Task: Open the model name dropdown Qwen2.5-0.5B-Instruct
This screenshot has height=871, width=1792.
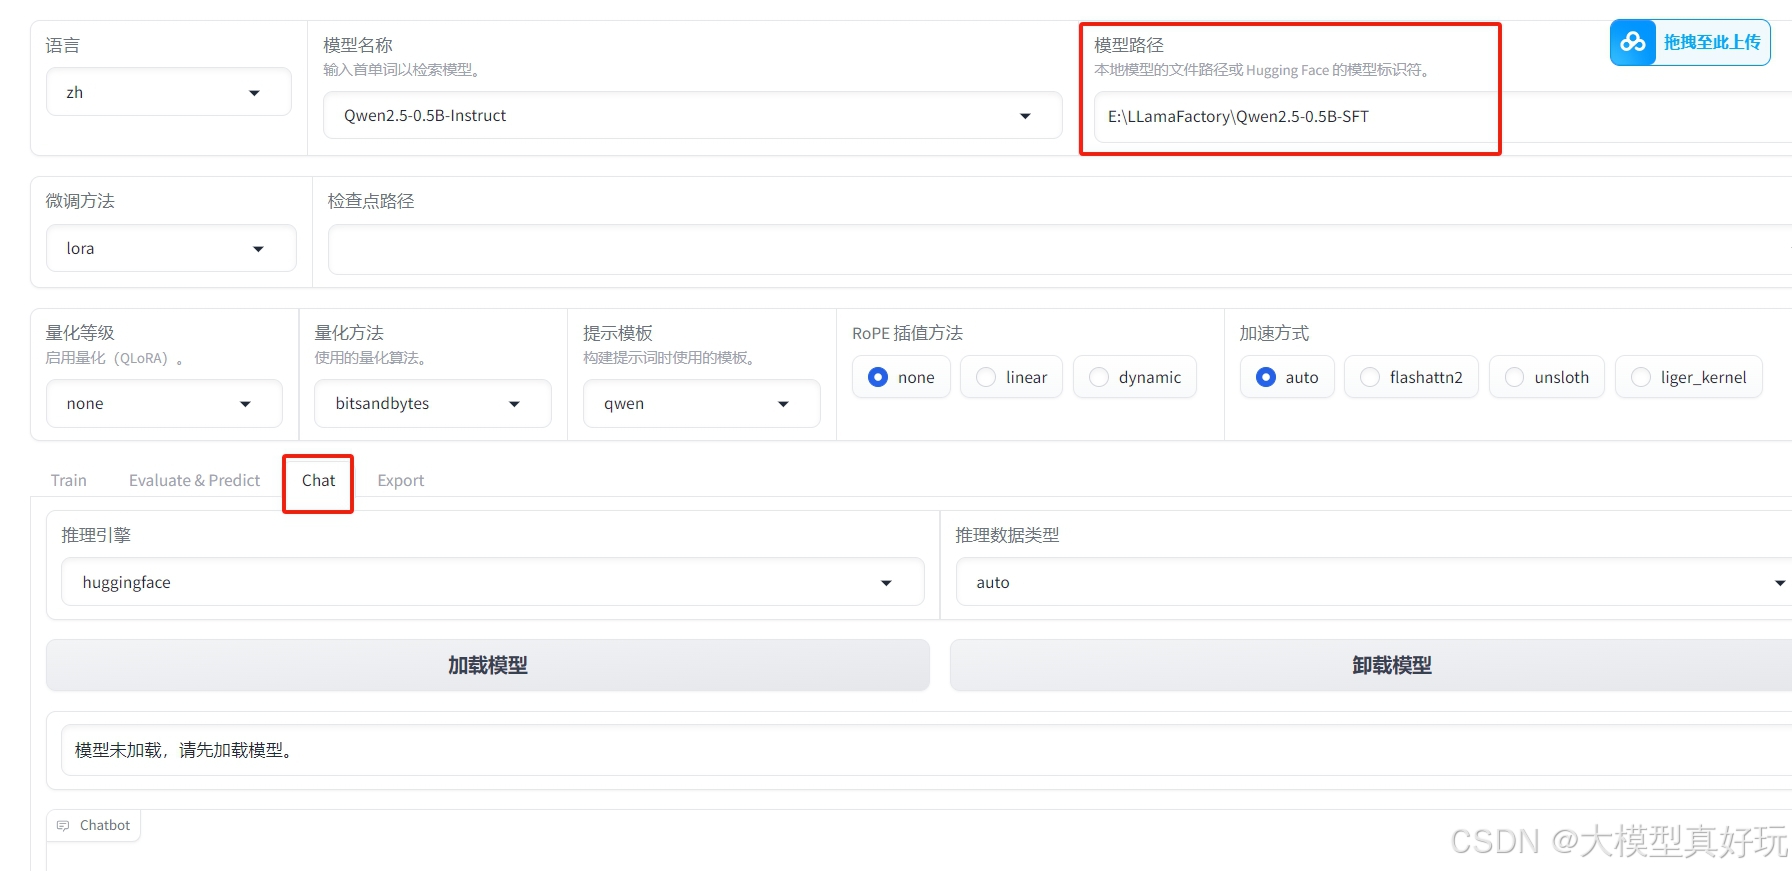Action: [692, 115]
